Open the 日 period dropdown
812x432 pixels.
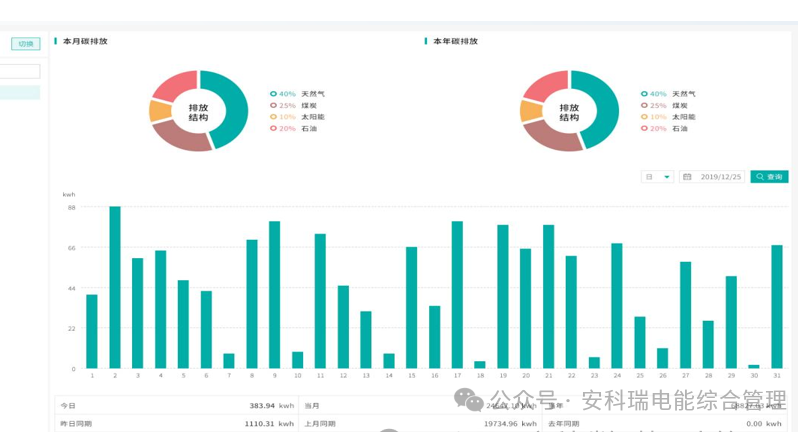[657, 177]
